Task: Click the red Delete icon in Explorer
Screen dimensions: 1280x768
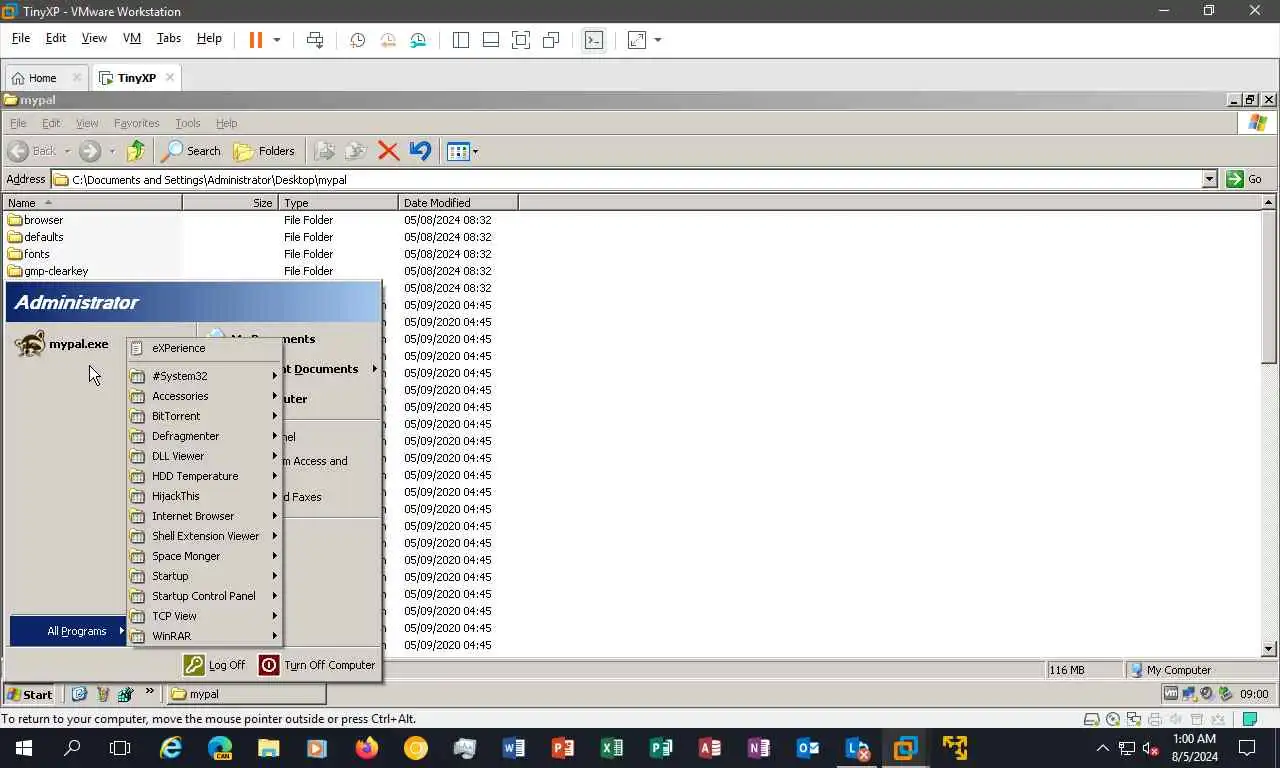Action: [x=389, y=151]
